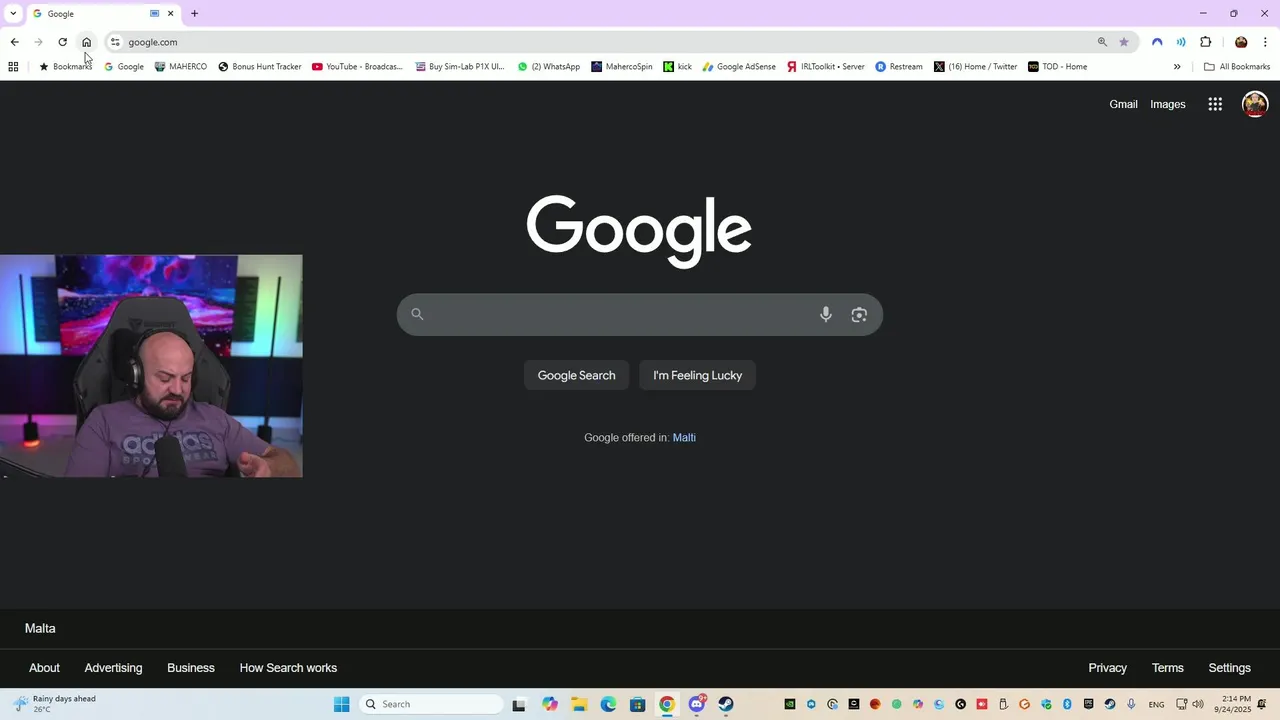Switch language to Malti

tap(684, 438)
